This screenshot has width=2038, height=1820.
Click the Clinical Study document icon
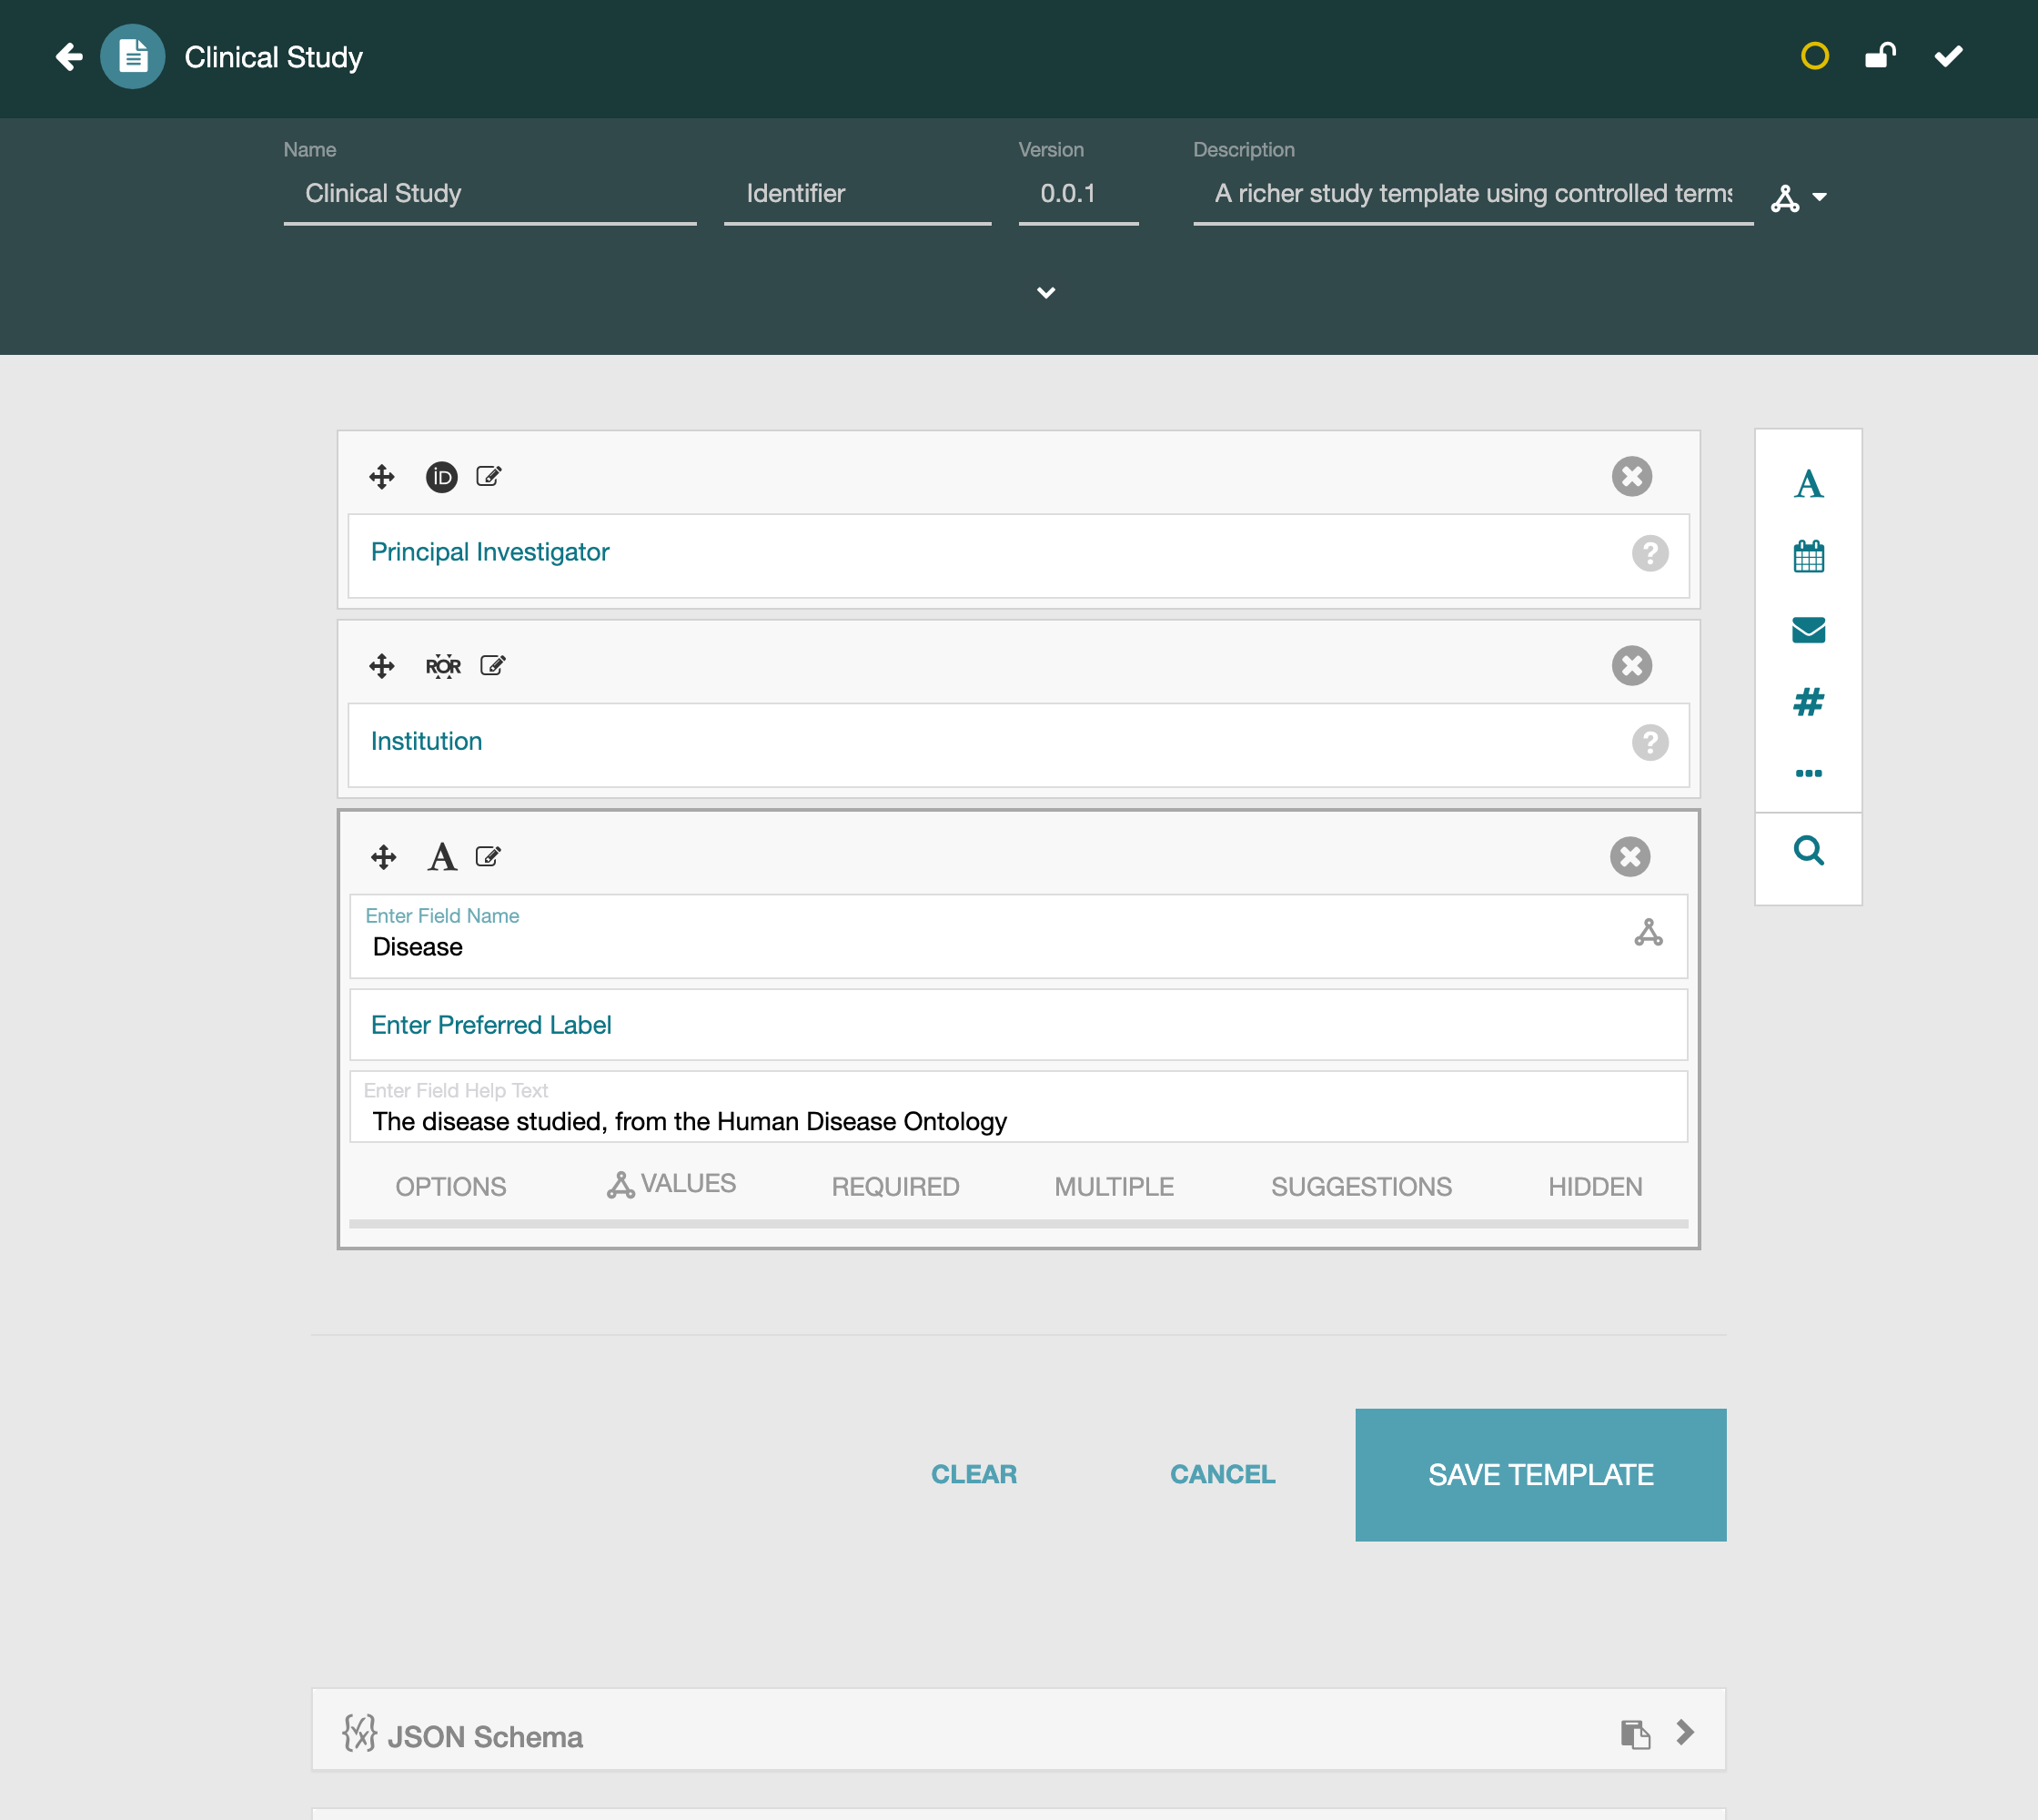(x=133, y=57)
